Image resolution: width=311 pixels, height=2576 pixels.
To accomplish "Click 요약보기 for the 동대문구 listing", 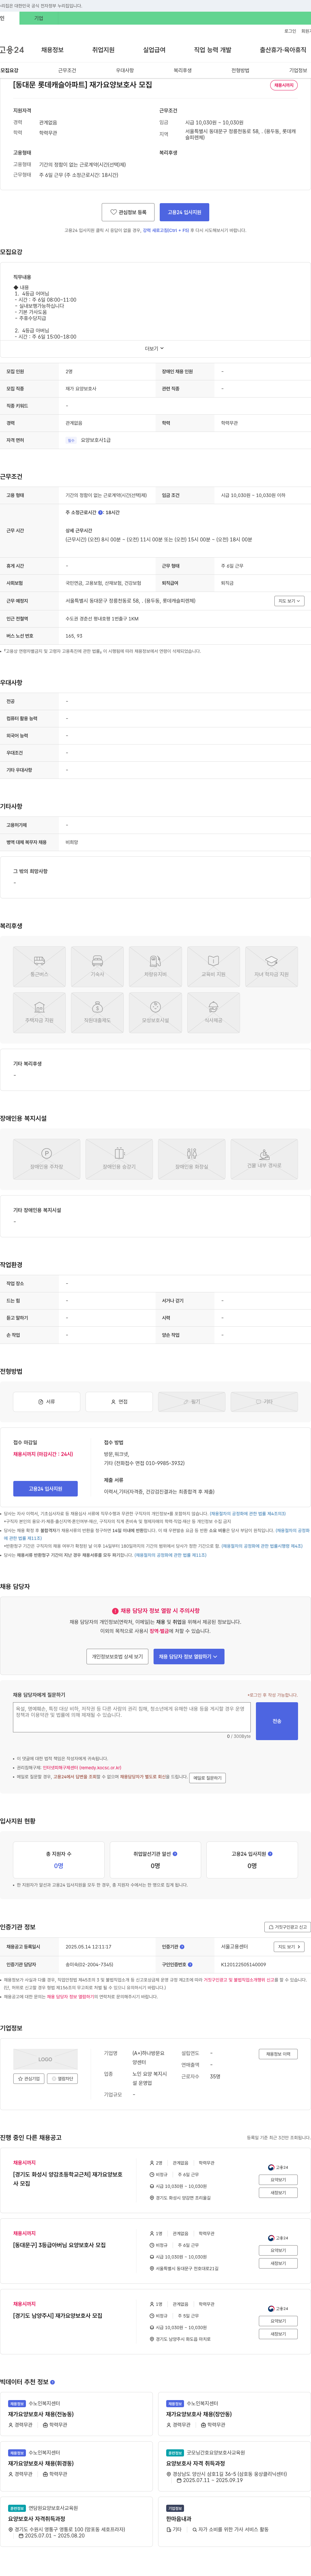I will click(278, 2250).
